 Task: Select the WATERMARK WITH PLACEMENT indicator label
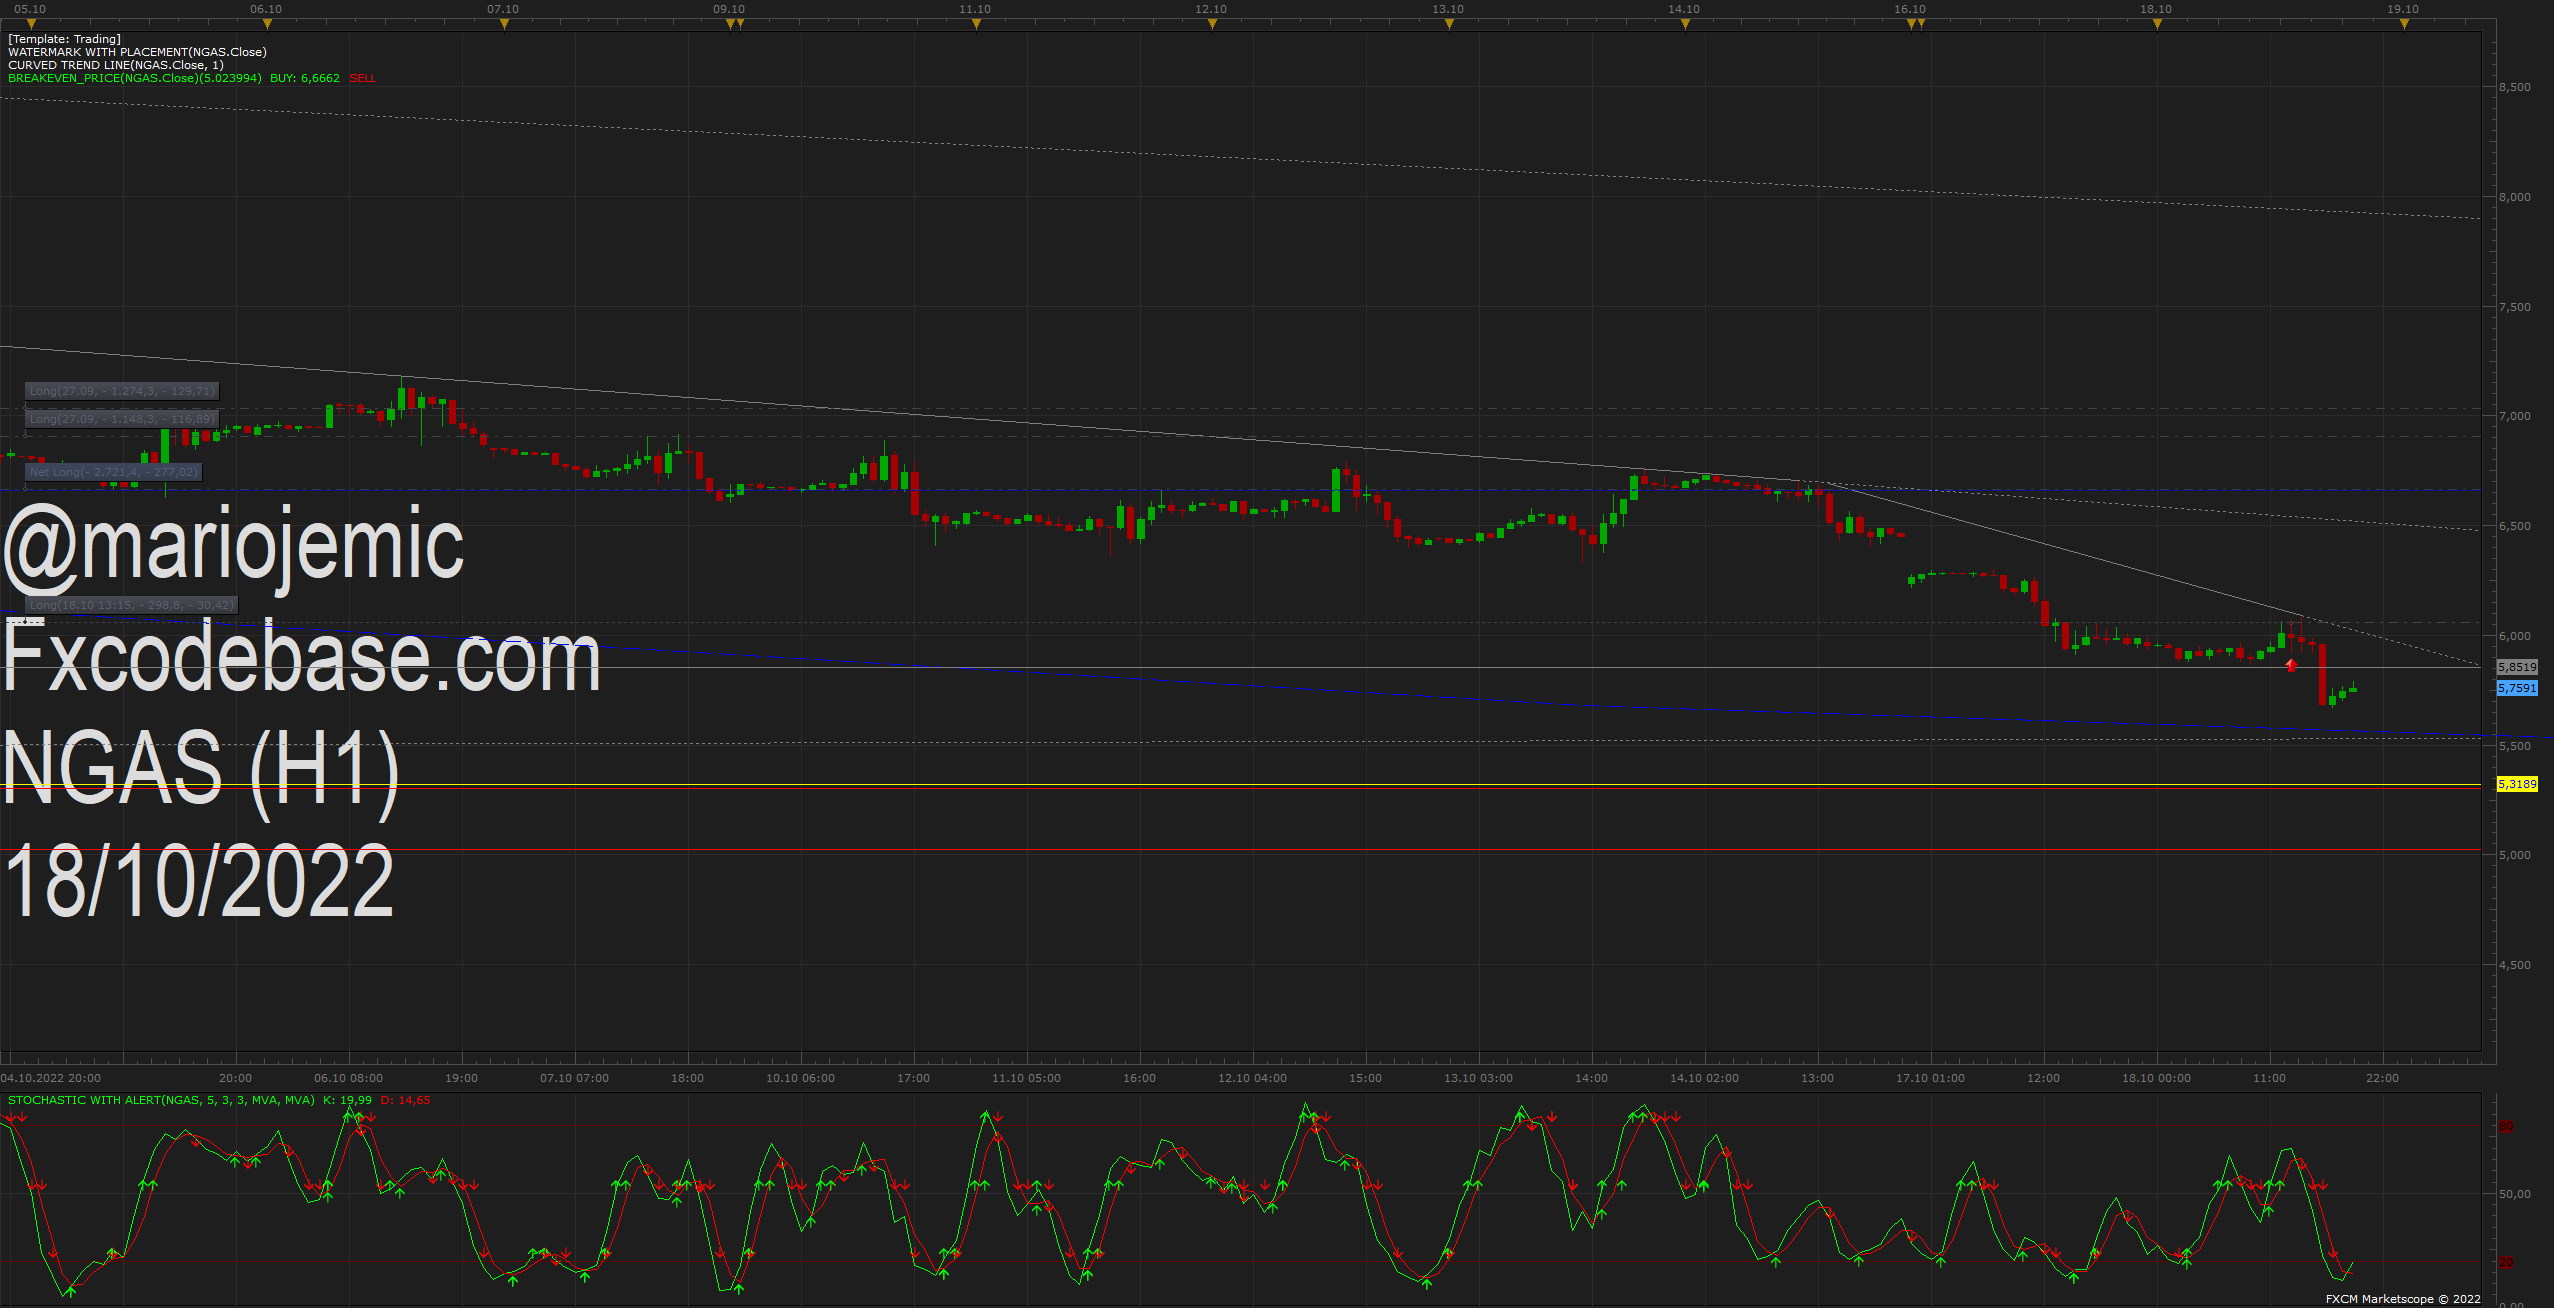coord(137,52)
